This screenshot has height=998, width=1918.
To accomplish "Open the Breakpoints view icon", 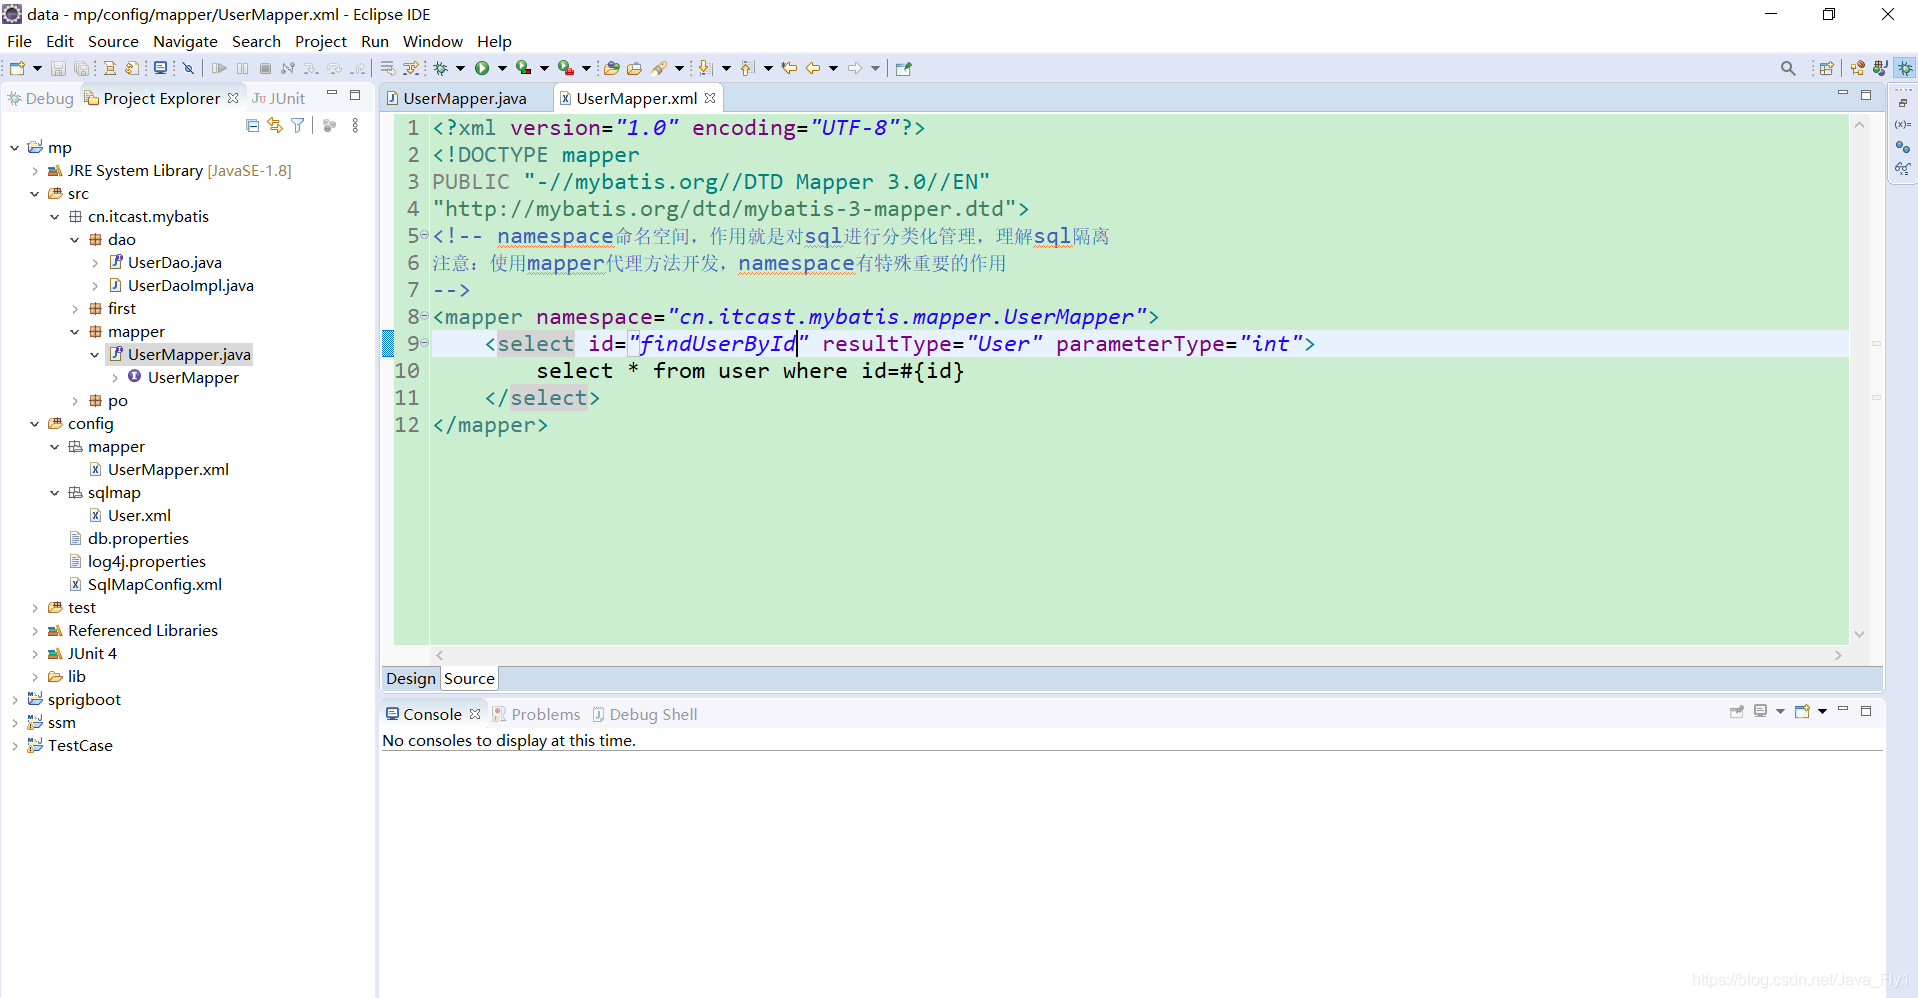I will [1902, 147].
